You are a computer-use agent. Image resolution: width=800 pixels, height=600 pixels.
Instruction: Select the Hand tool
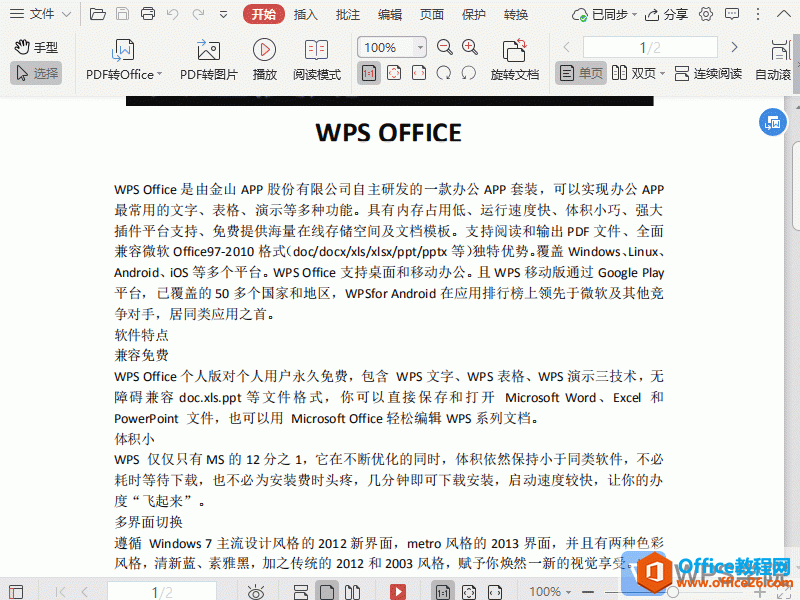(35, 46)
